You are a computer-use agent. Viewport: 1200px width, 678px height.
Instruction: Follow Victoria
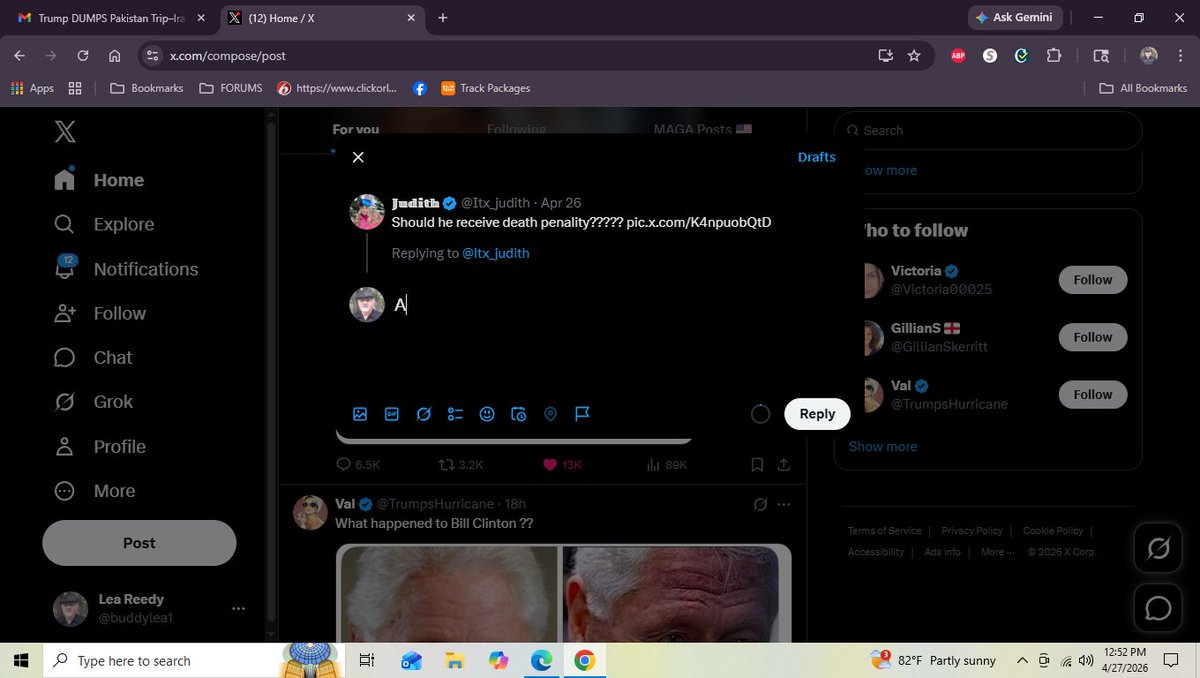[x=1093, y=280]
